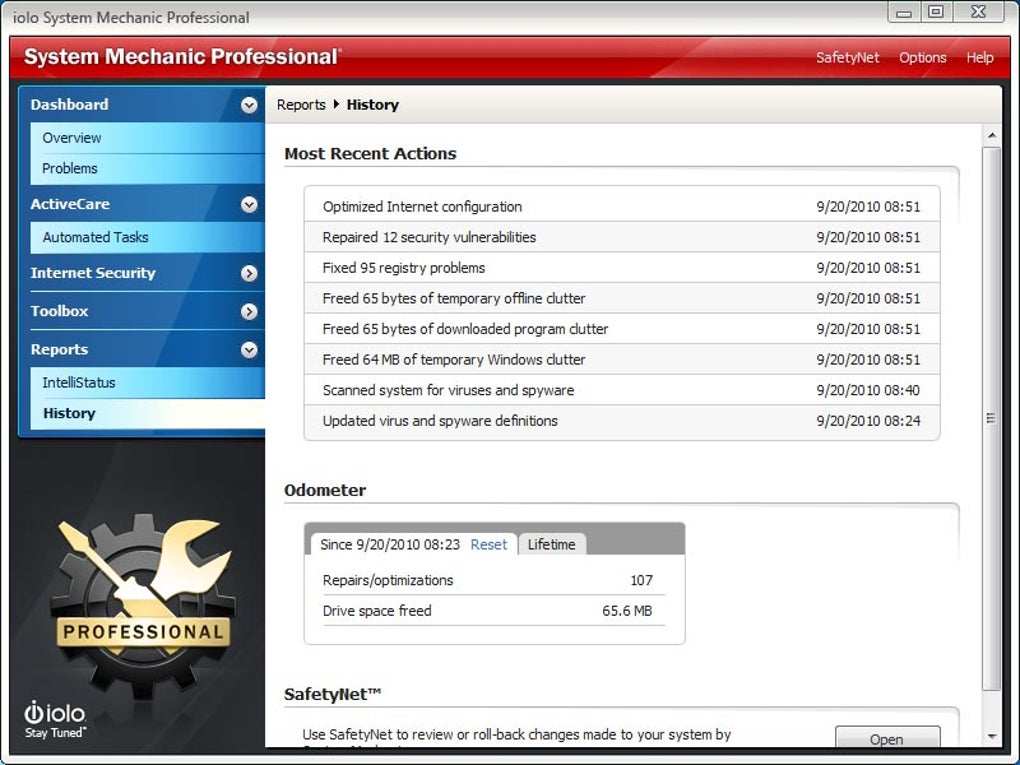The image size is (1020, 765).
Task: Go to Automated Tasks
Action: [147, 237]
